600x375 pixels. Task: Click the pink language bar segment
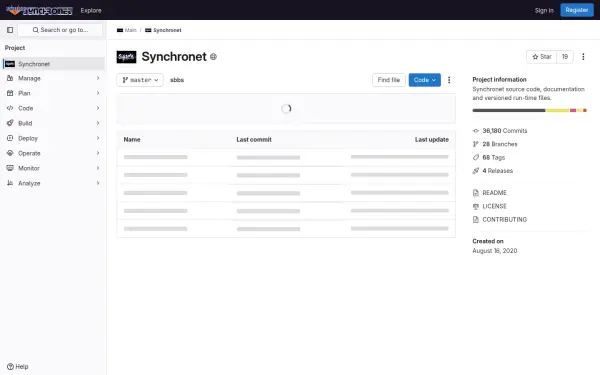[x=573, y=110]
